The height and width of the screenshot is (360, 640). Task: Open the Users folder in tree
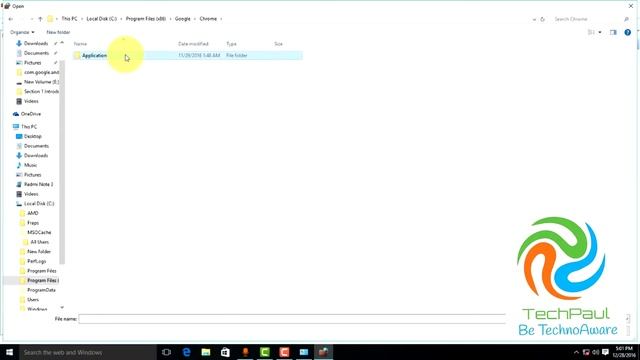(33, 300)
